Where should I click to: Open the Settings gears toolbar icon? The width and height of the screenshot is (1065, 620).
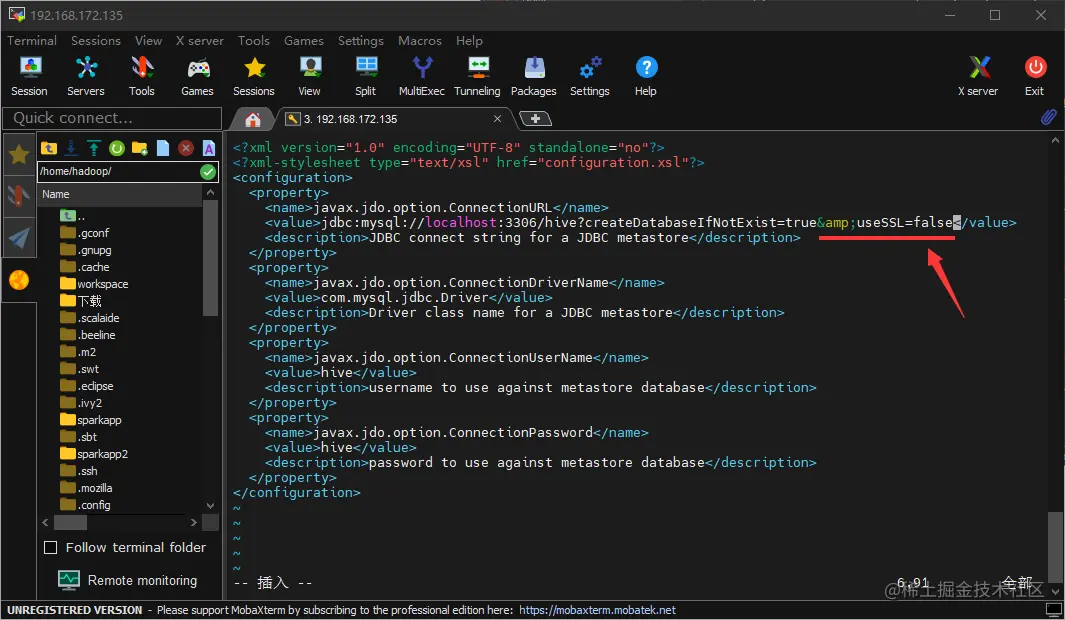[x=590, y=76]
